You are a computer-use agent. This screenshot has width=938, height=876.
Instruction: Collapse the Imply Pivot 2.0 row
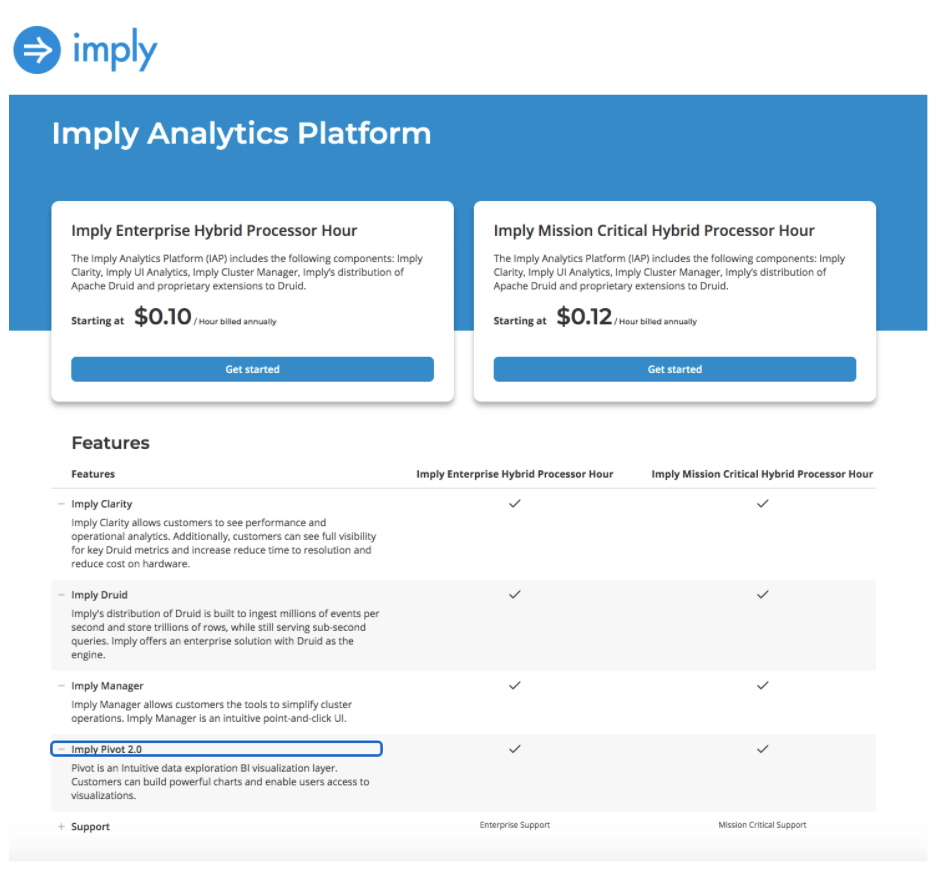pyautogui.click(x=62, y=749)
